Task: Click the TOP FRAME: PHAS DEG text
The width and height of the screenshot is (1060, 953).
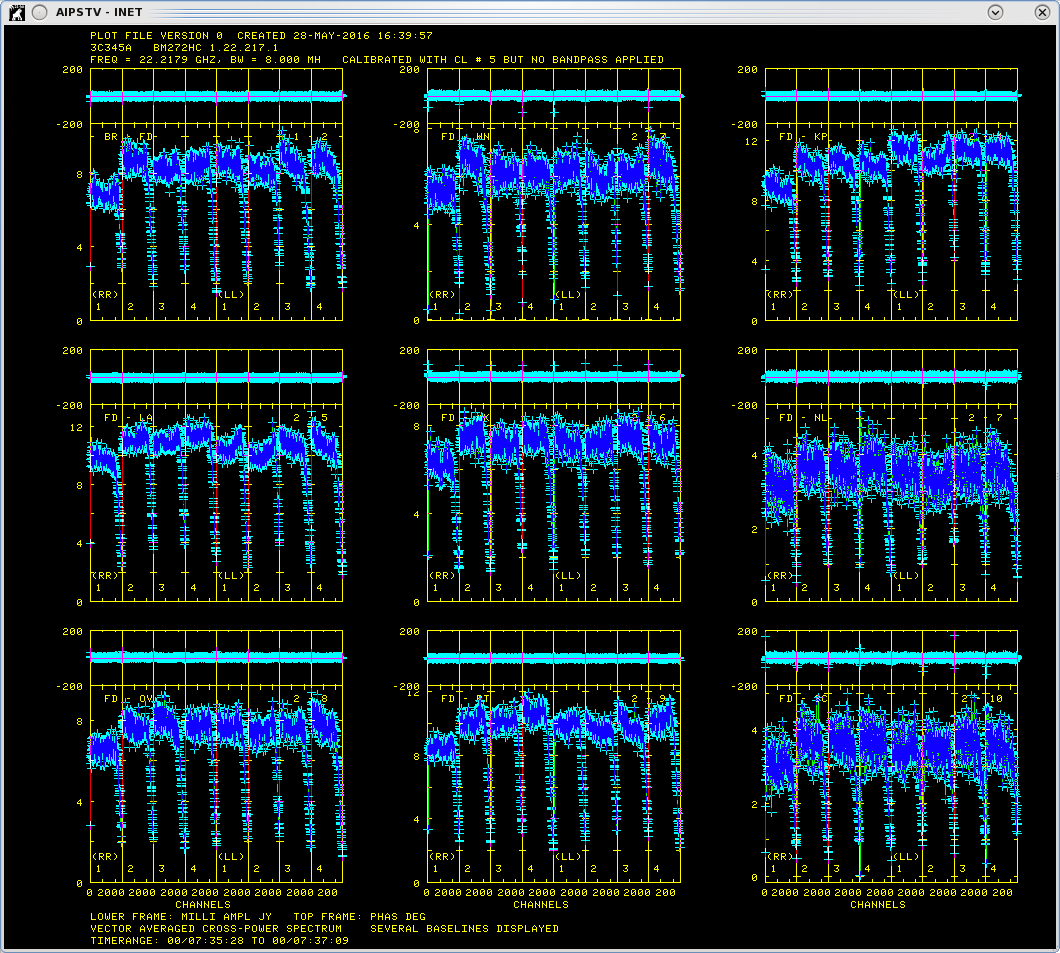Action: [x=360, y=917]
